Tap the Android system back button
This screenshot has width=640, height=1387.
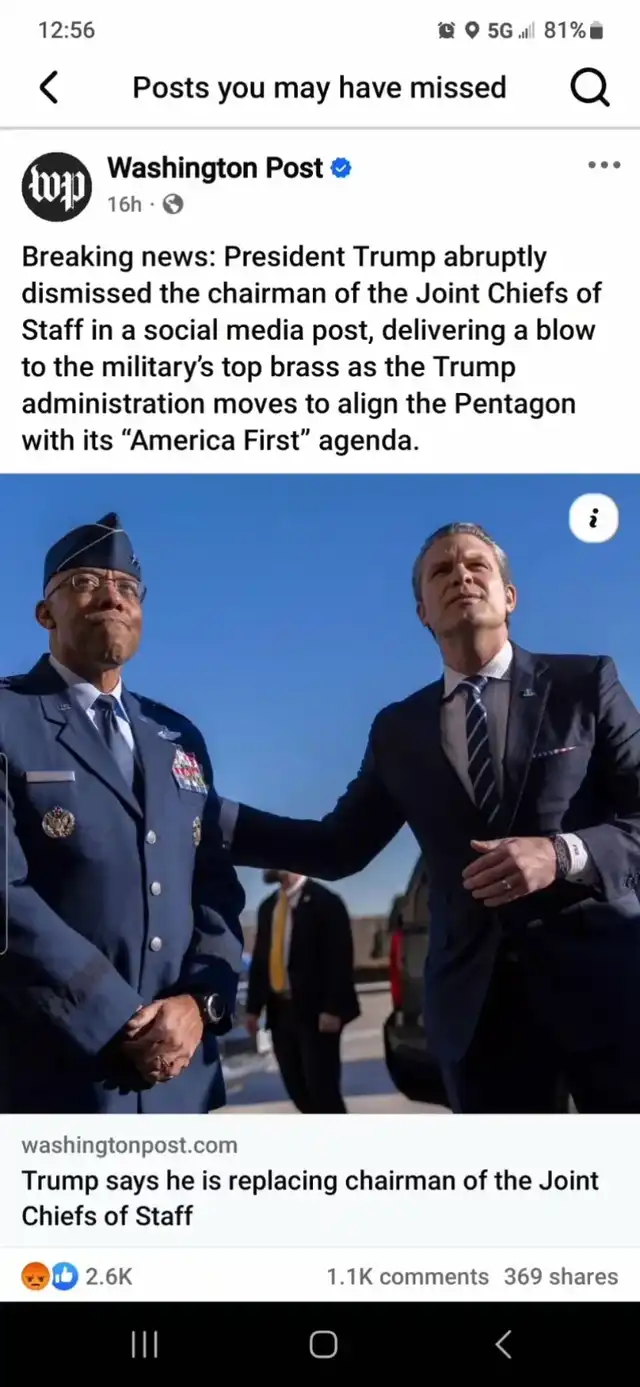point(503,1345)
